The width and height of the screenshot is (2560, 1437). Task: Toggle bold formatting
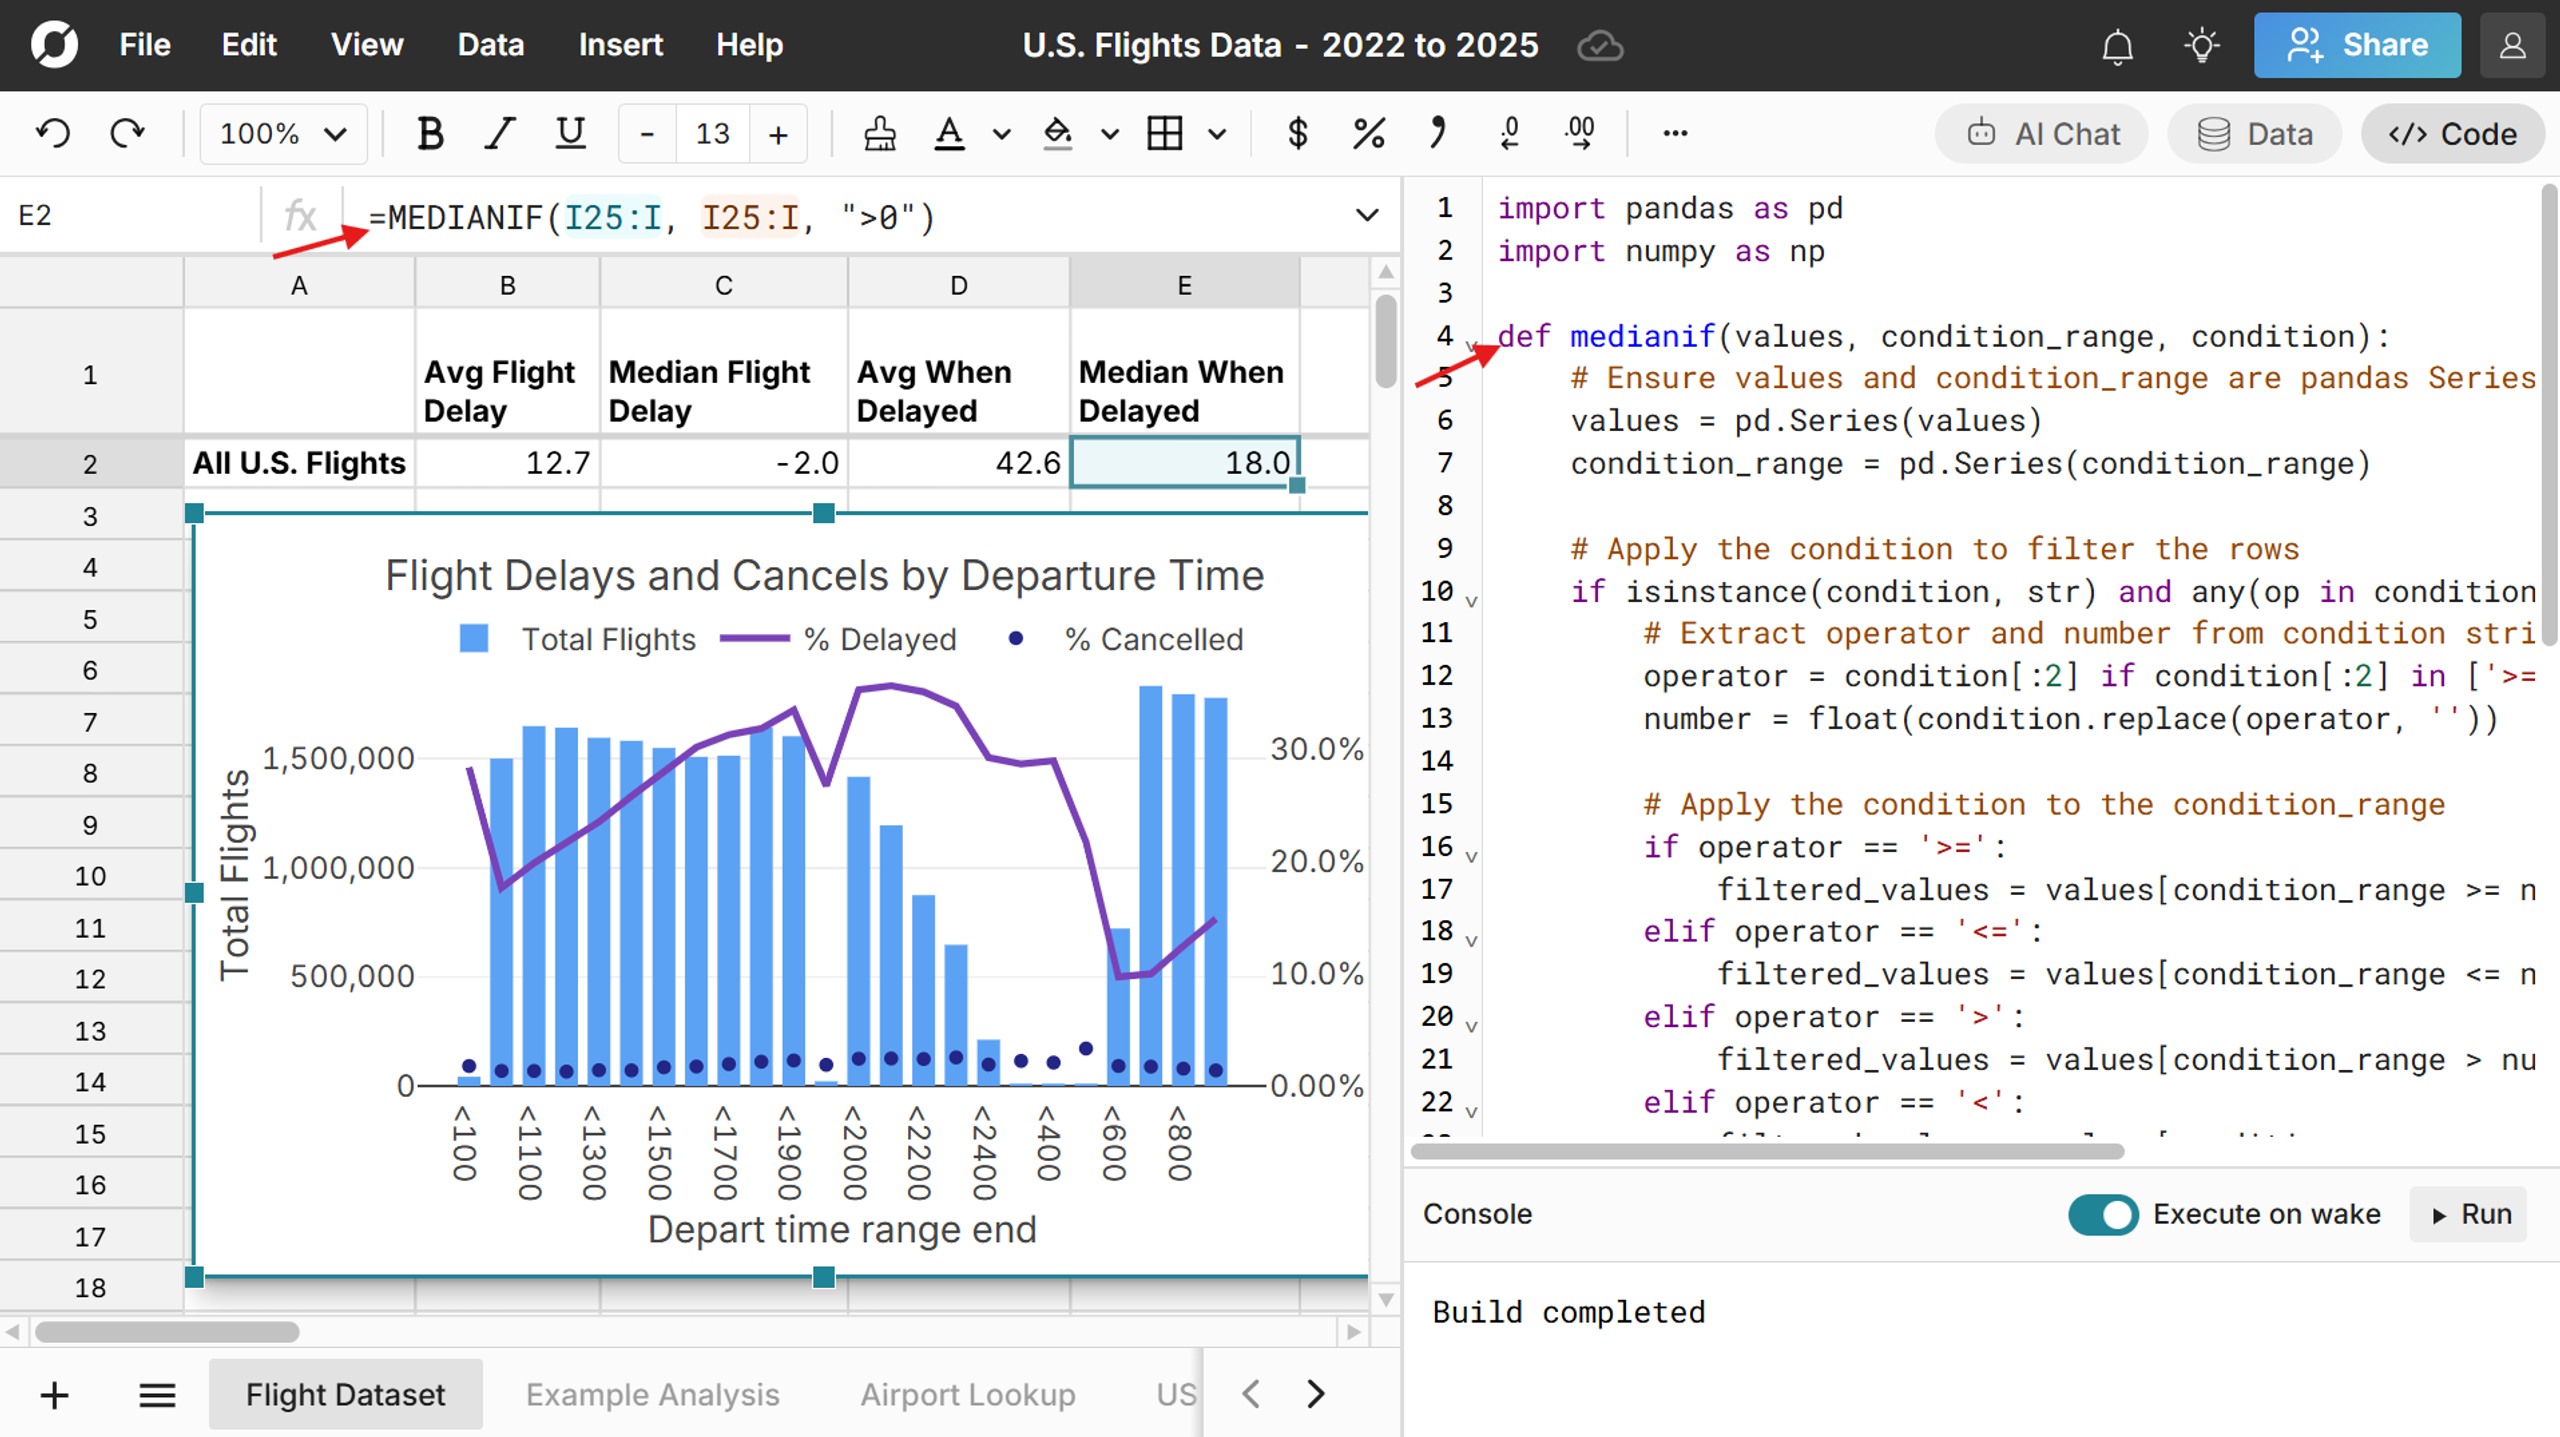pos(430,133)
